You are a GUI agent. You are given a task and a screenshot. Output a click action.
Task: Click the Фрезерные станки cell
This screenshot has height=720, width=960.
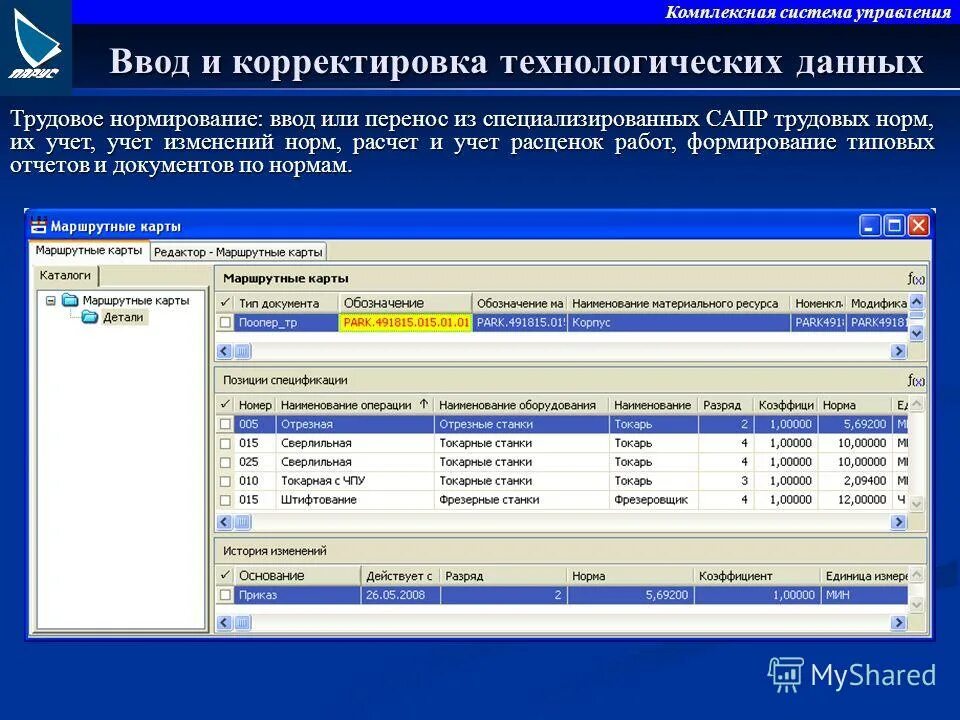click(x=521, y=500)
